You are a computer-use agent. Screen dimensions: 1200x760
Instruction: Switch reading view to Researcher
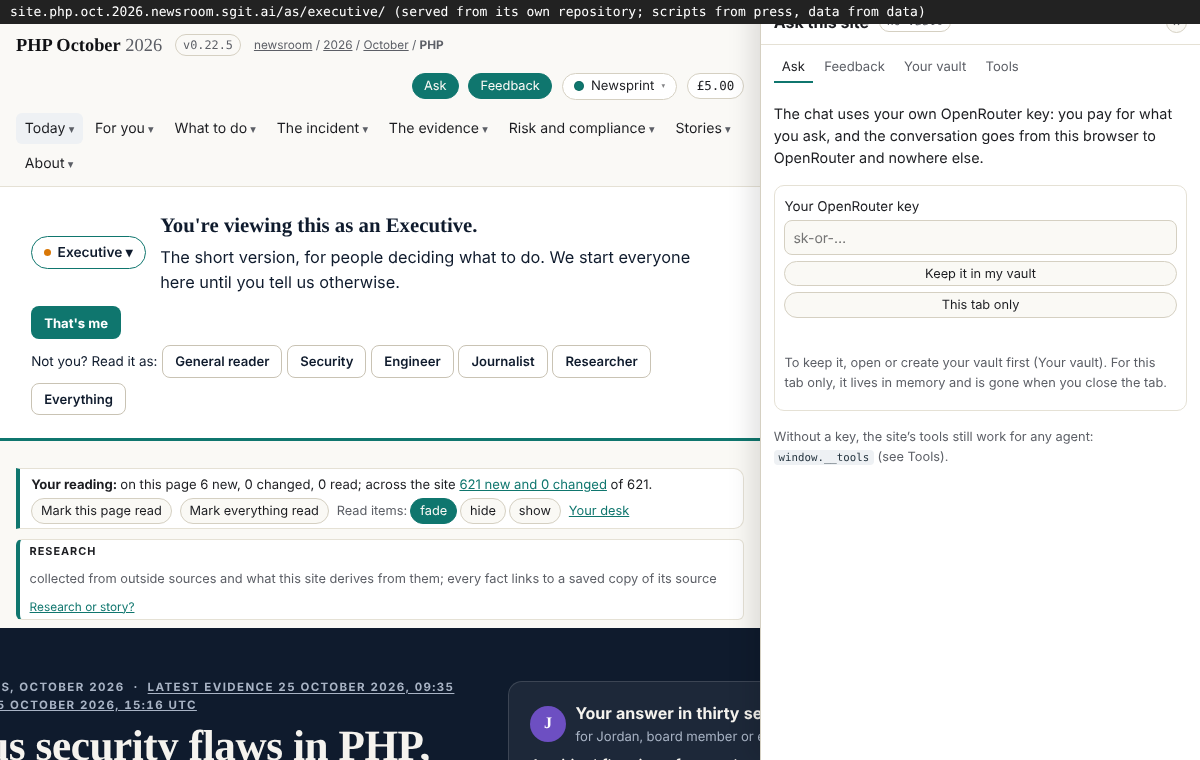tap(601, 361)
